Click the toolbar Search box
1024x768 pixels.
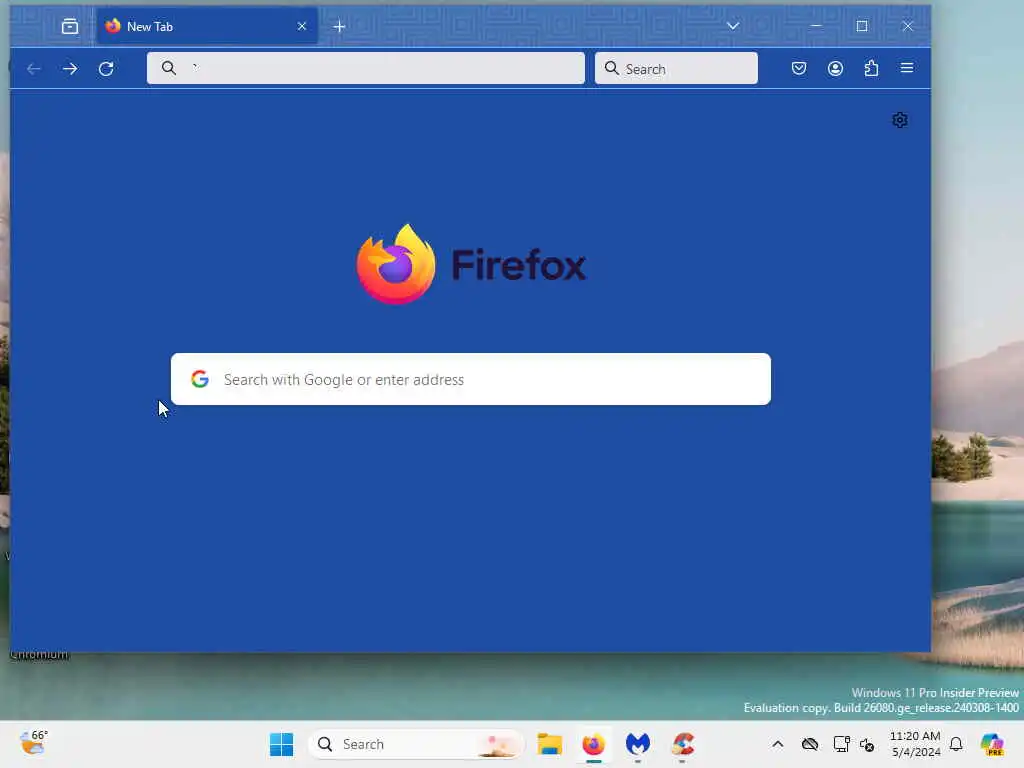tap(676, 68)
